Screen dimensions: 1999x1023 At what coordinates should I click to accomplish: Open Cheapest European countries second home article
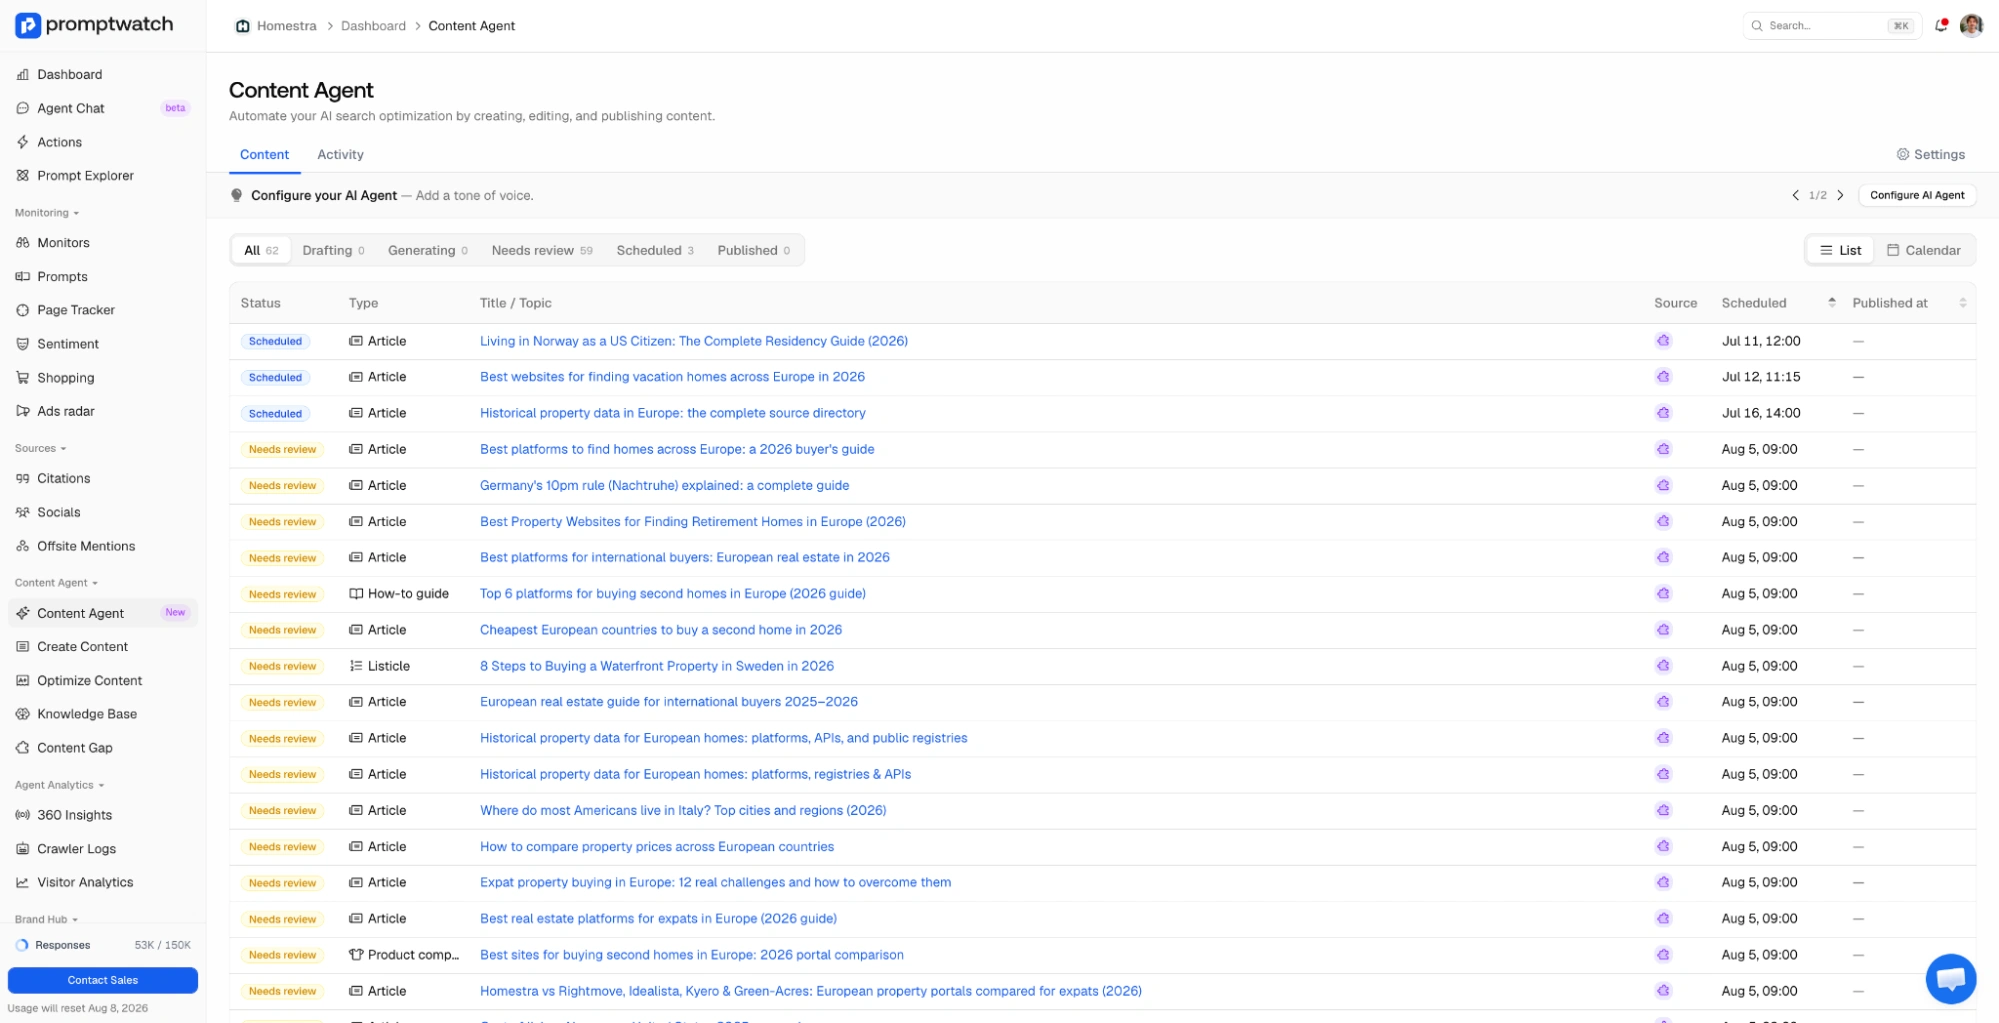click(660, 630)
